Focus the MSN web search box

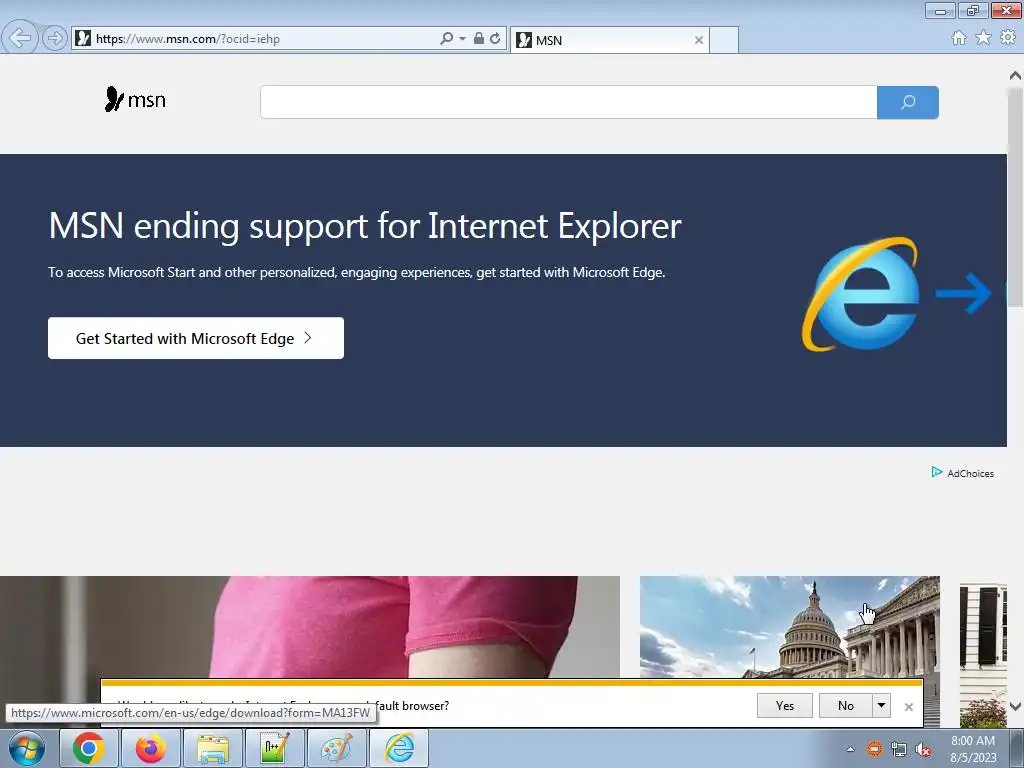[x=568, y=103]
